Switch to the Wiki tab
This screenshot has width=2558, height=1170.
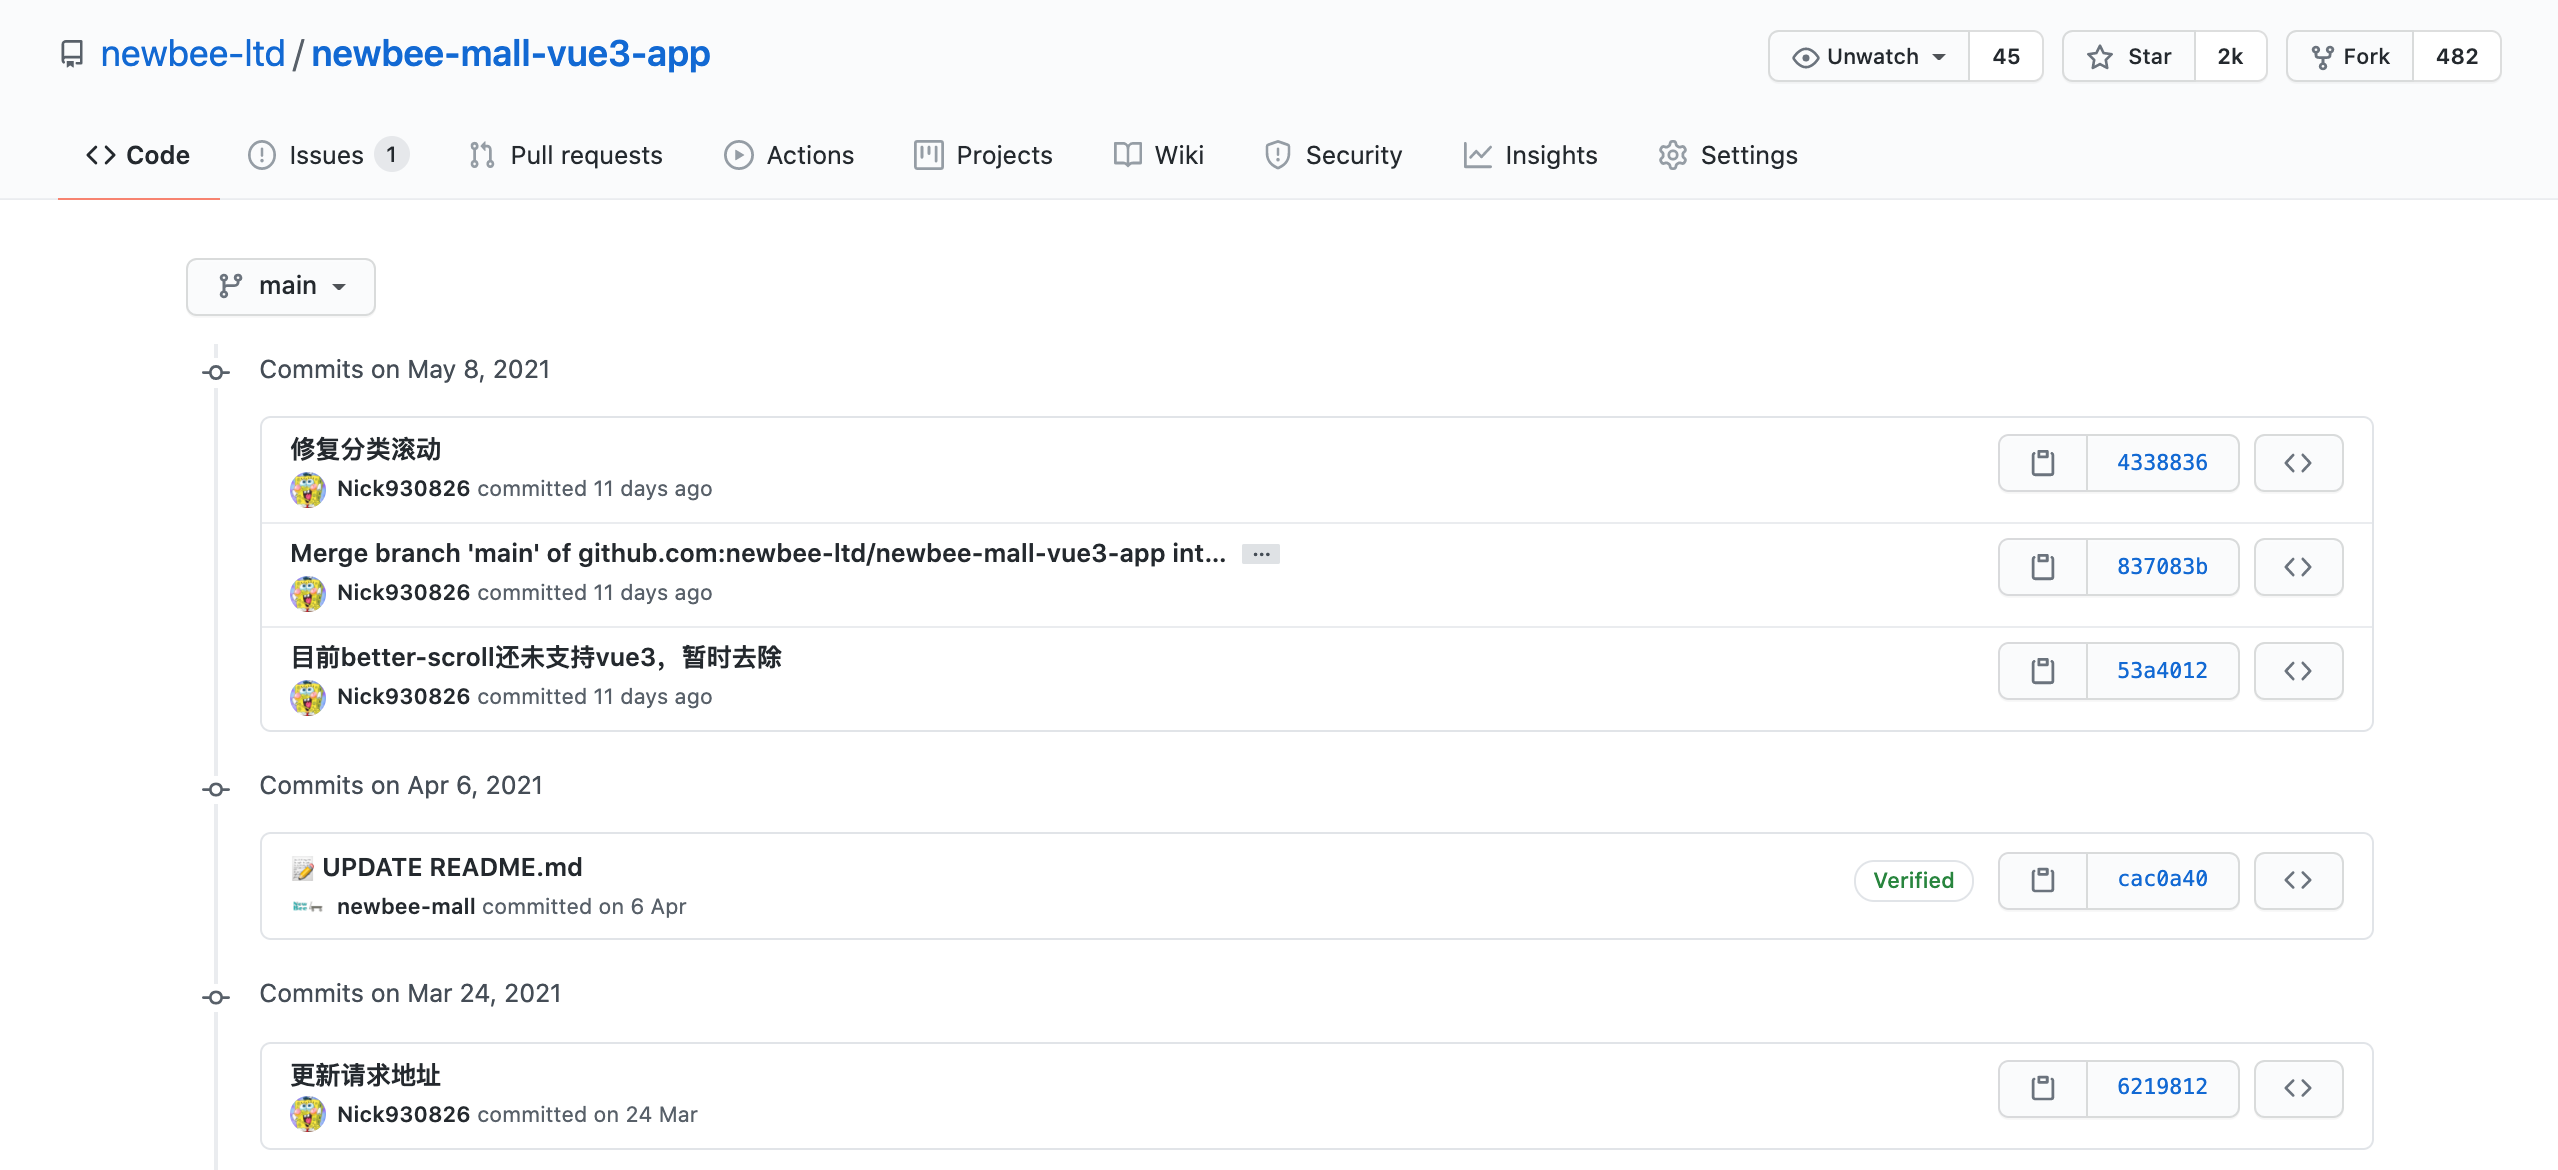pyautogui.click(x=1158, y=155)
